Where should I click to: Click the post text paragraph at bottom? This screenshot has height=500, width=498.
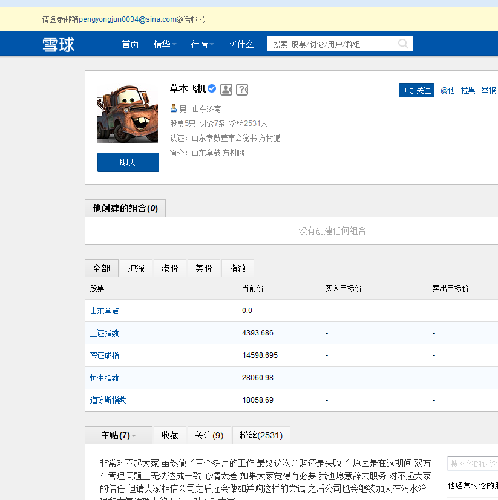click(265, 479)
